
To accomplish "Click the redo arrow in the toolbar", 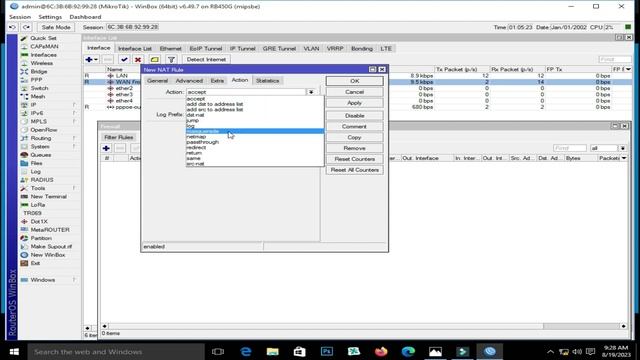I will tap(27, 27).
